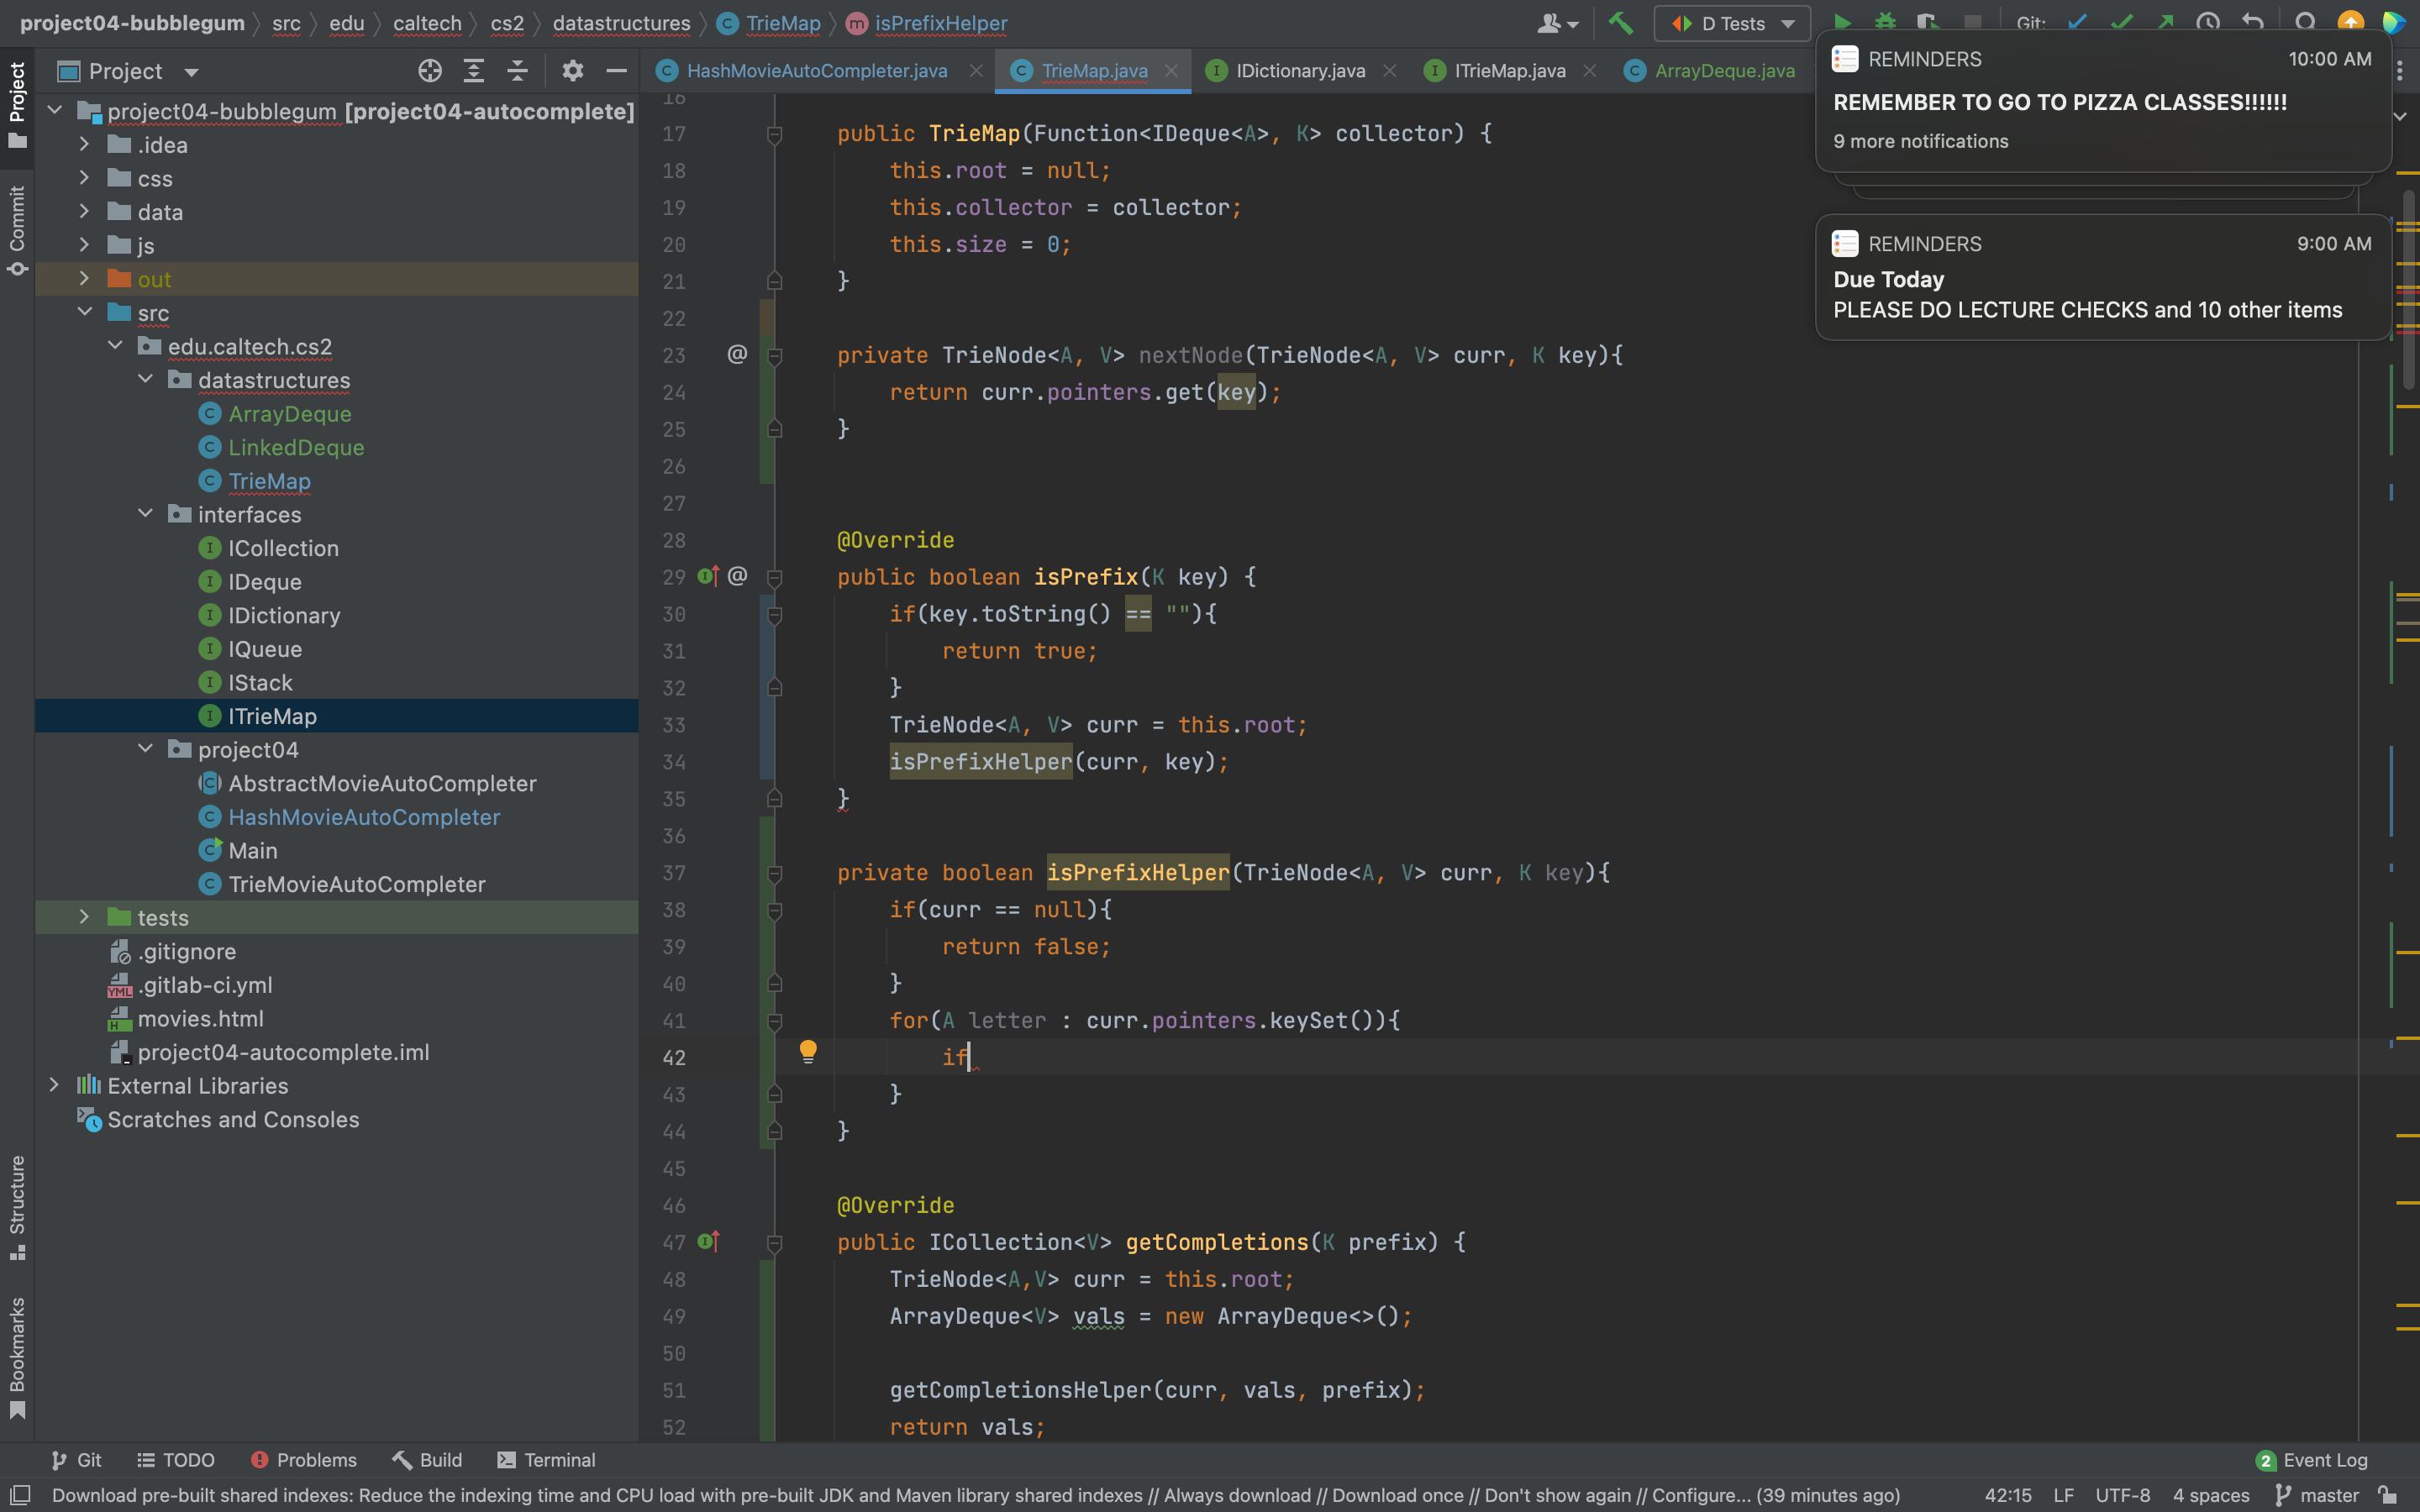Hide the Project panel with the minus icon
The image size is (2420, 1512).
pyautogui.click(x=616, y=71)
